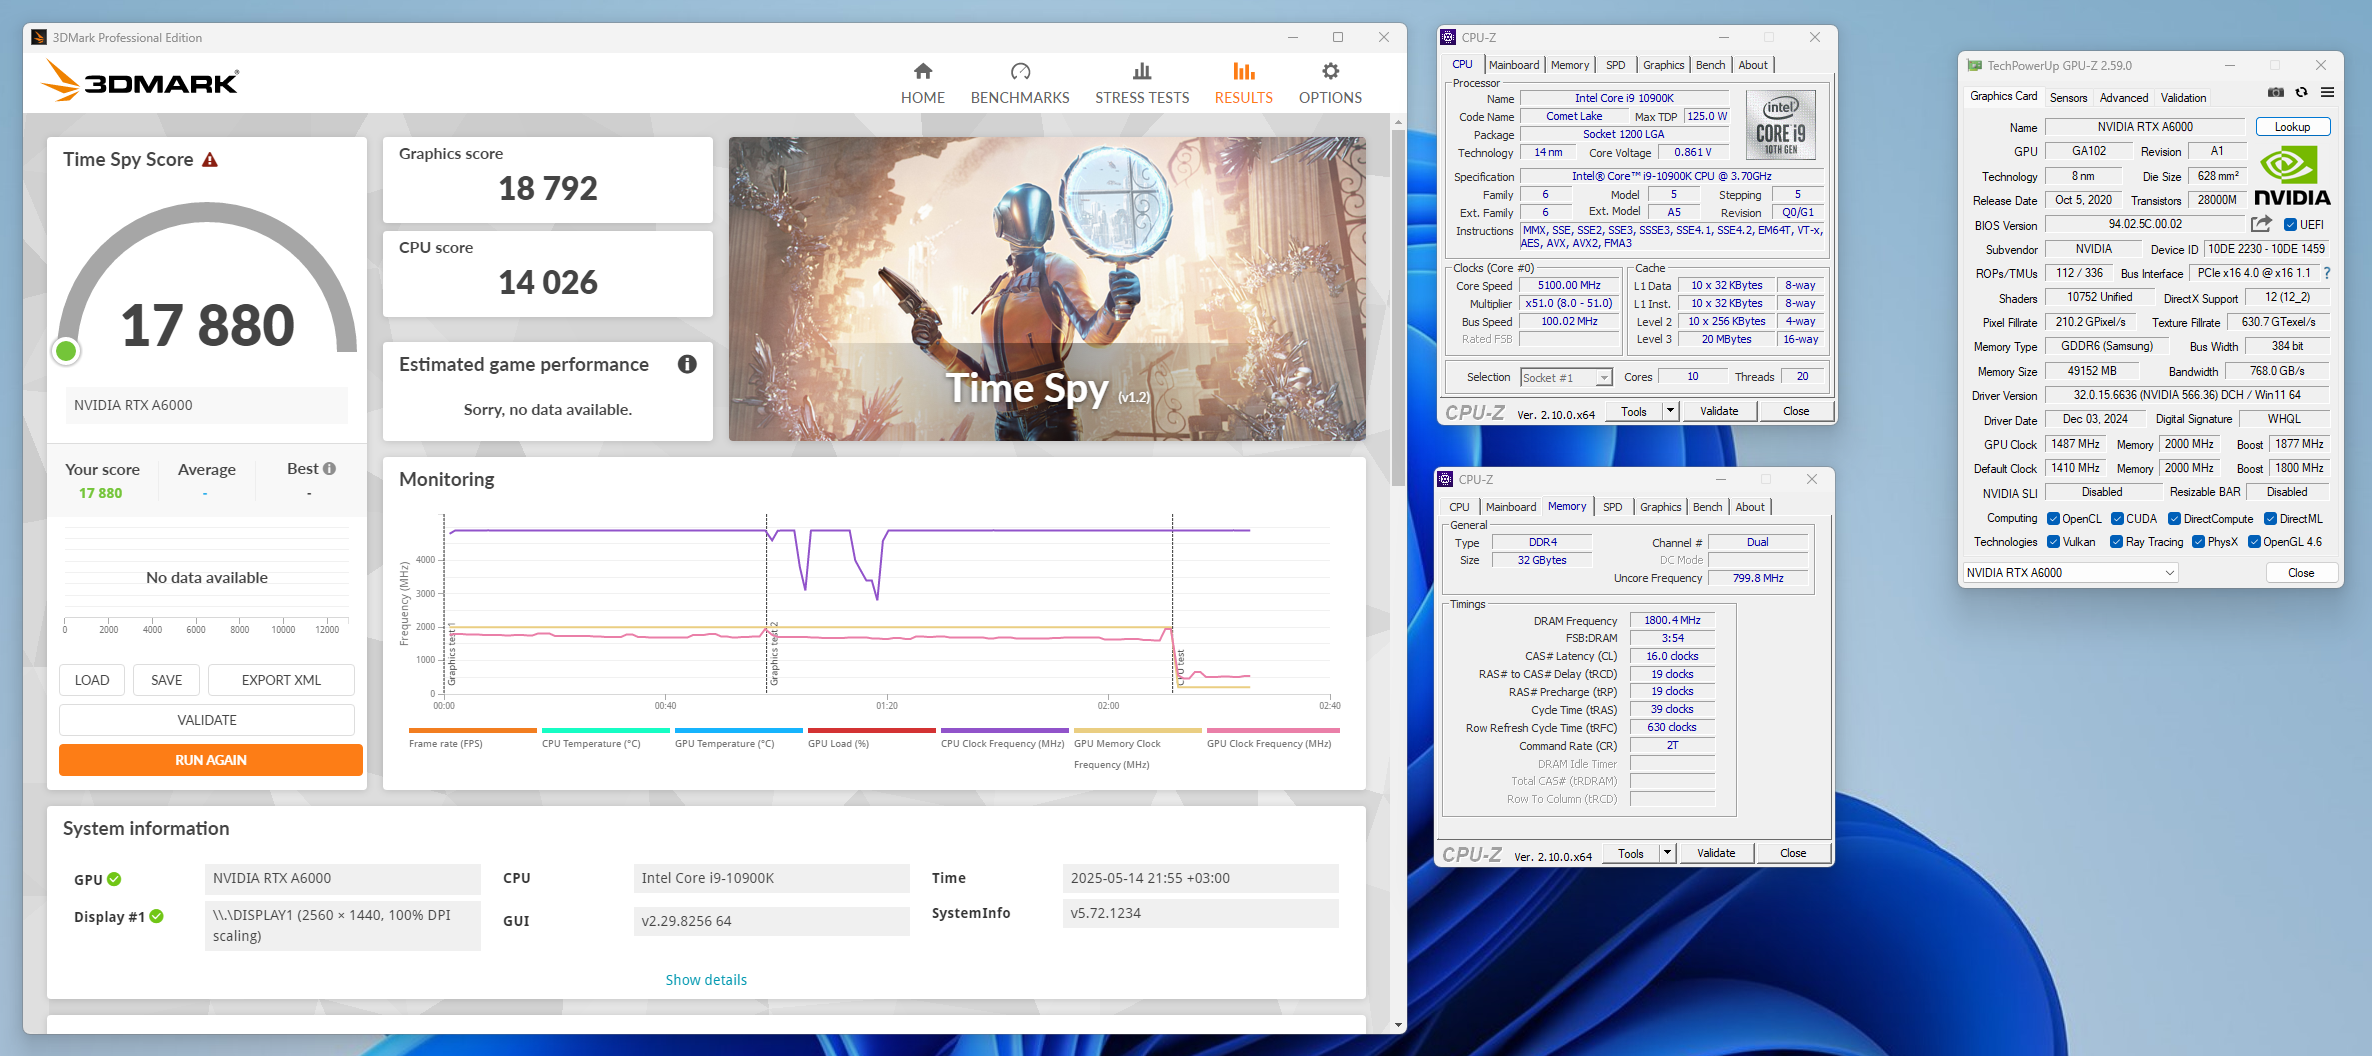Click the Graphics test 2 marker on chart
Viewport: 2372px width, 1056px height.
773,654
